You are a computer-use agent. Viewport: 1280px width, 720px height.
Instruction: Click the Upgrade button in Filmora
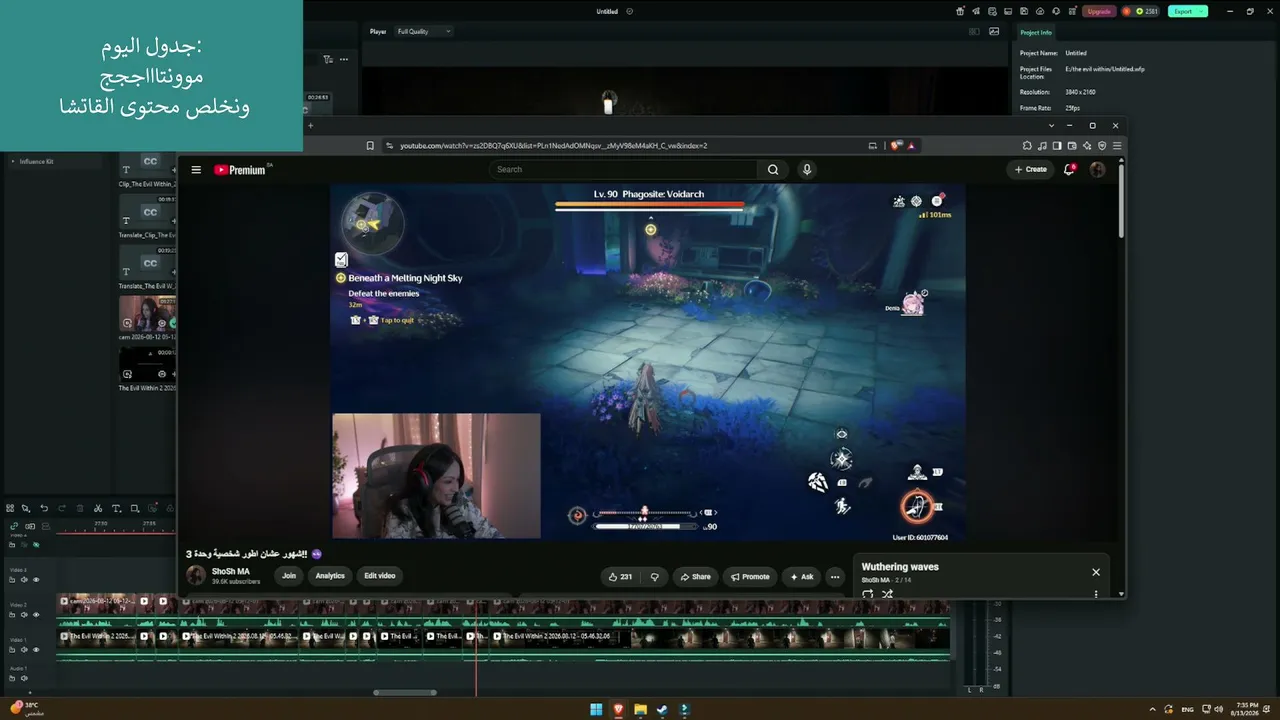click(x=1099, y=11)
